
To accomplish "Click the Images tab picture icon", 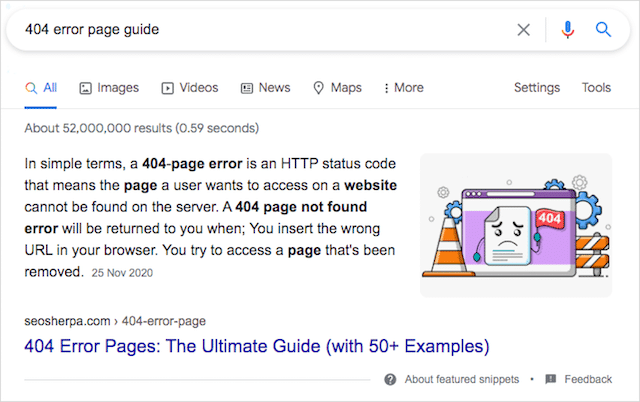I will 86,88.
